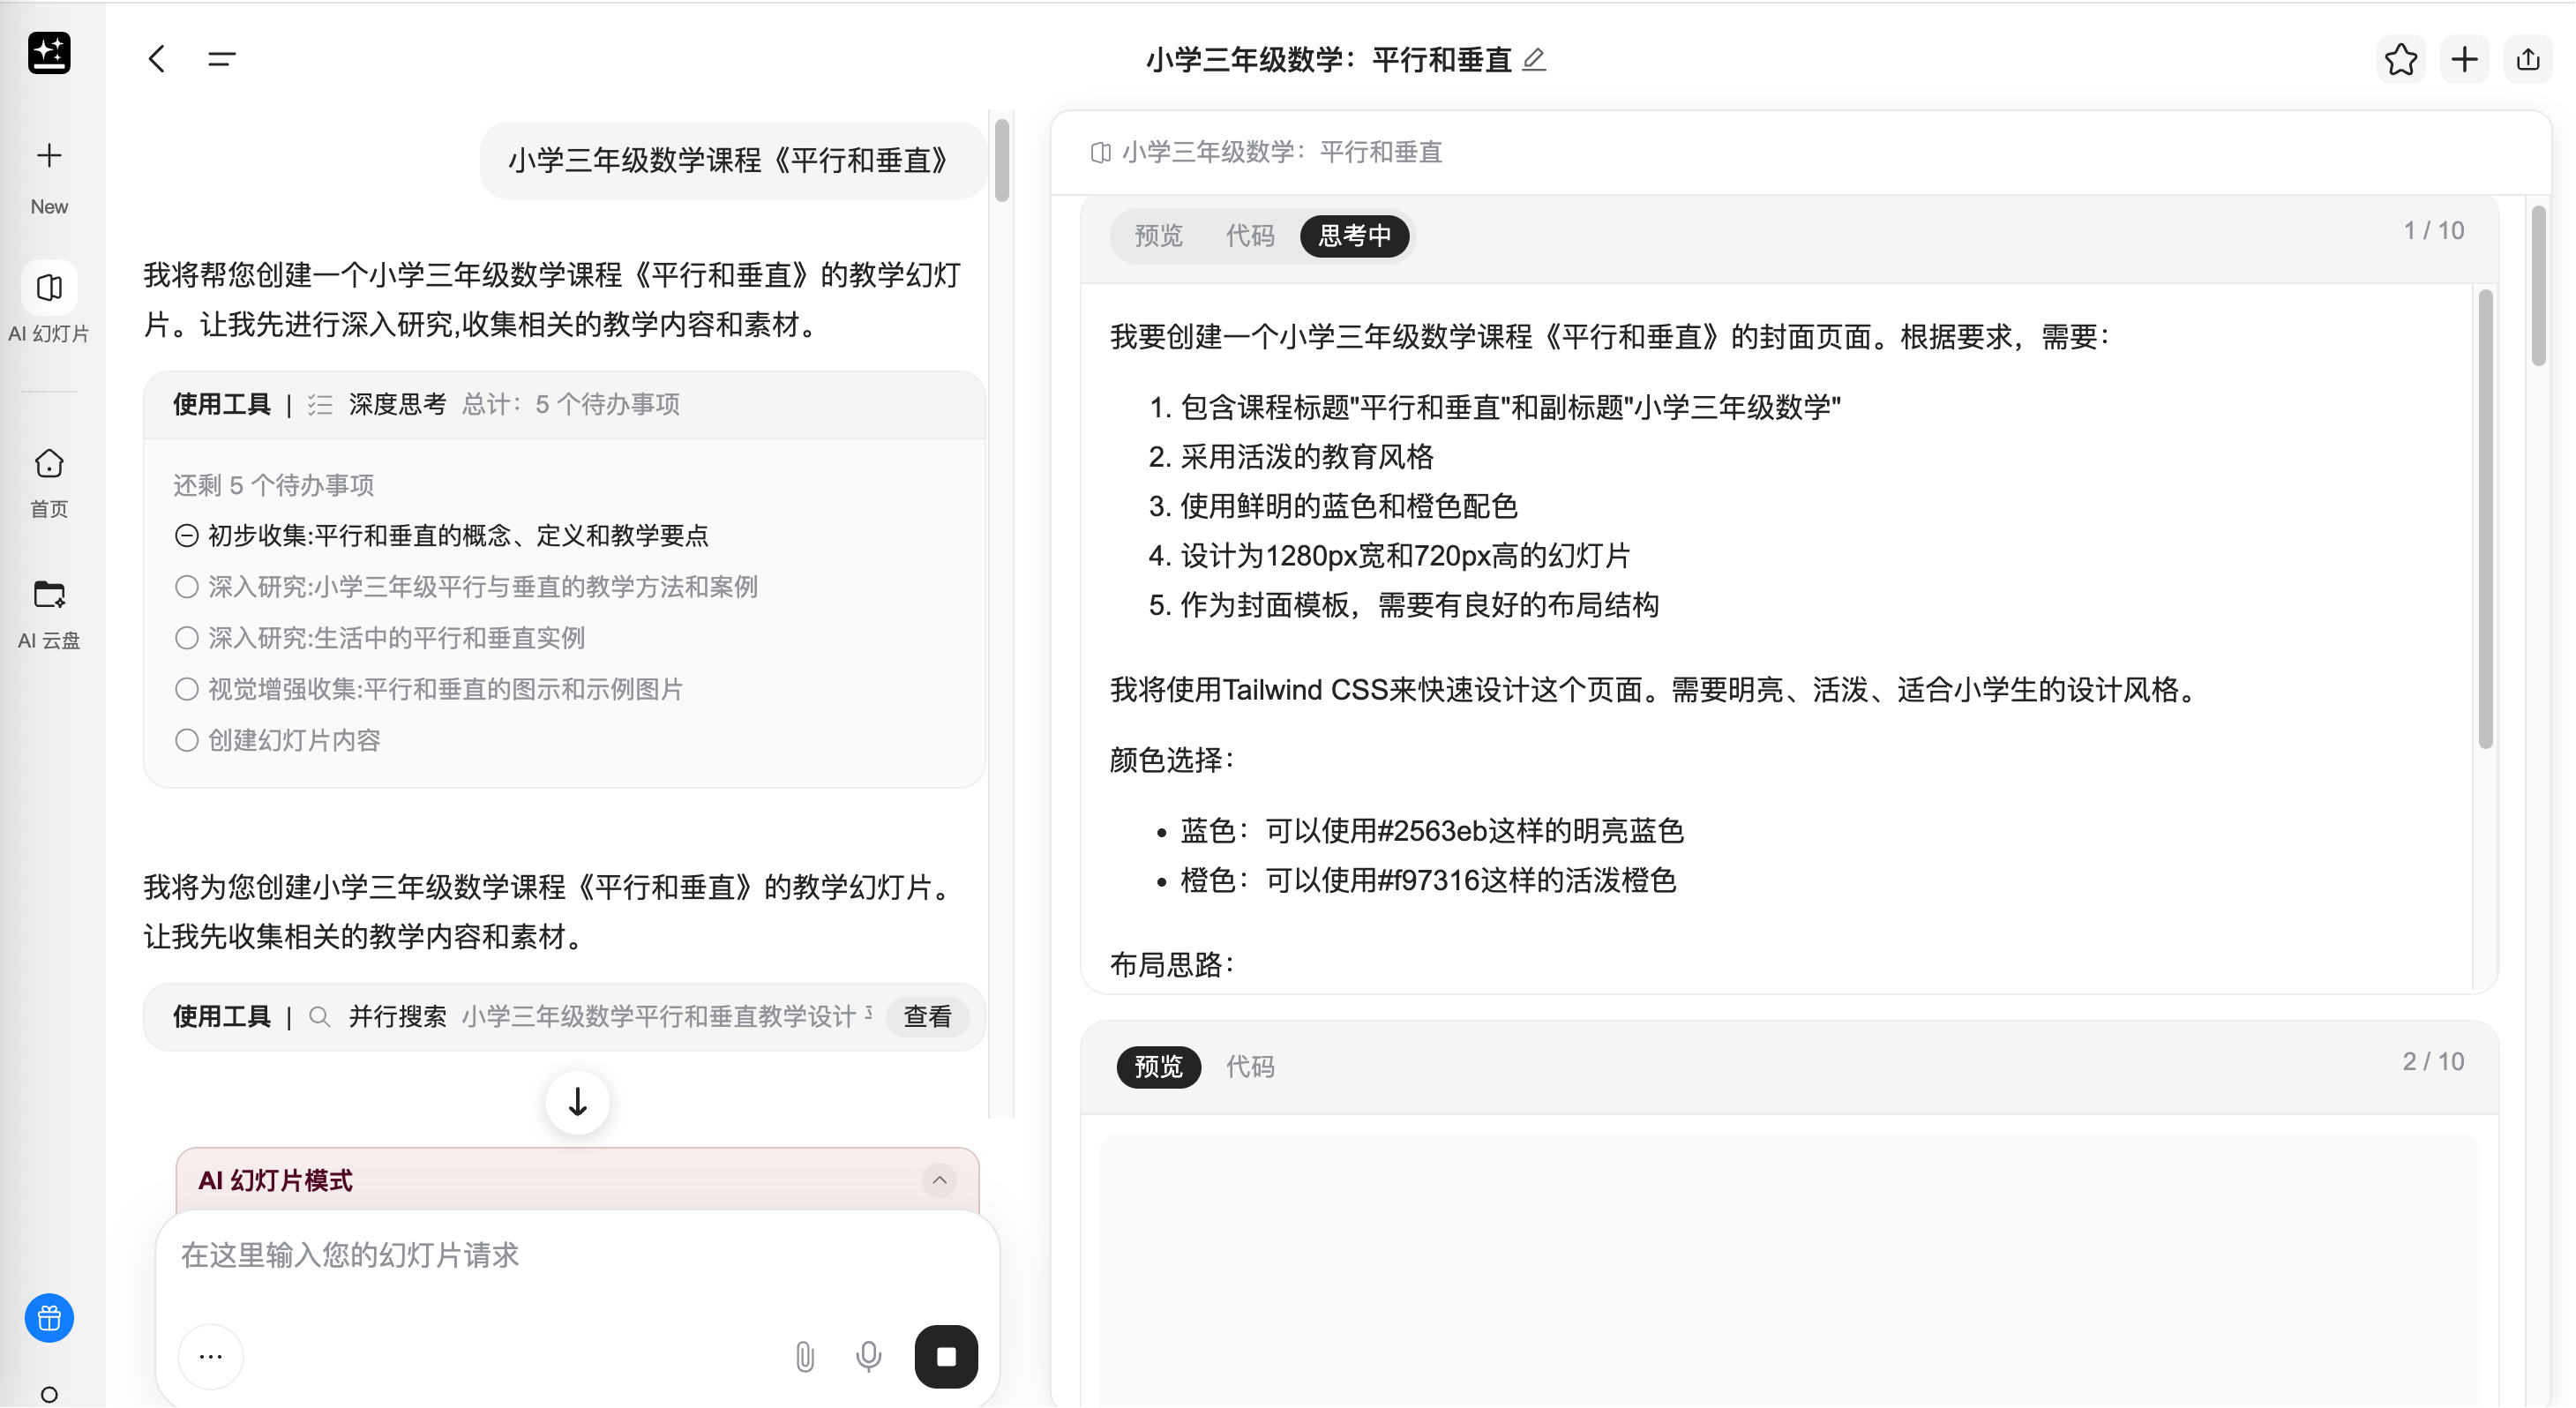Screen dimensions: 2576x1408
Task: Check the 创建幻灯片内容 todo item
Action: [186, 740]
